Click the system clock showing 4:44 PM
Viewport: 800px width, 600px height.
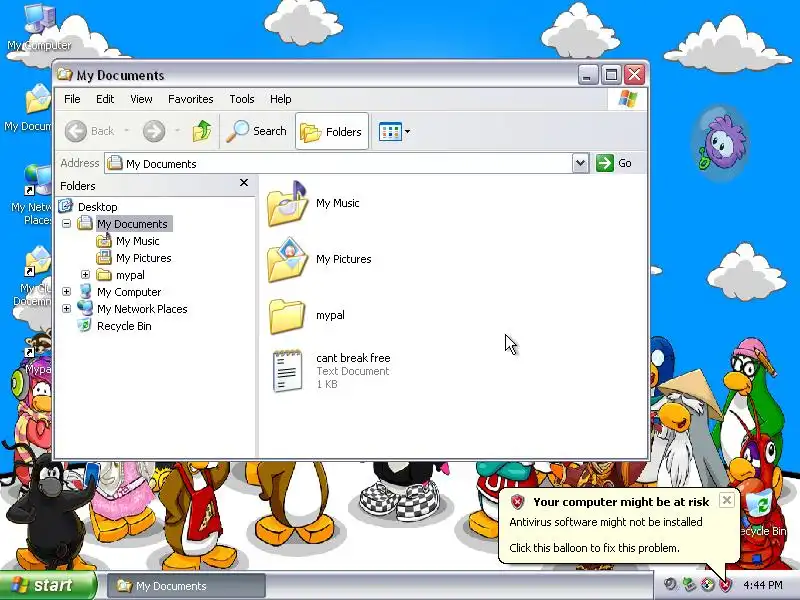coord(763,585)
